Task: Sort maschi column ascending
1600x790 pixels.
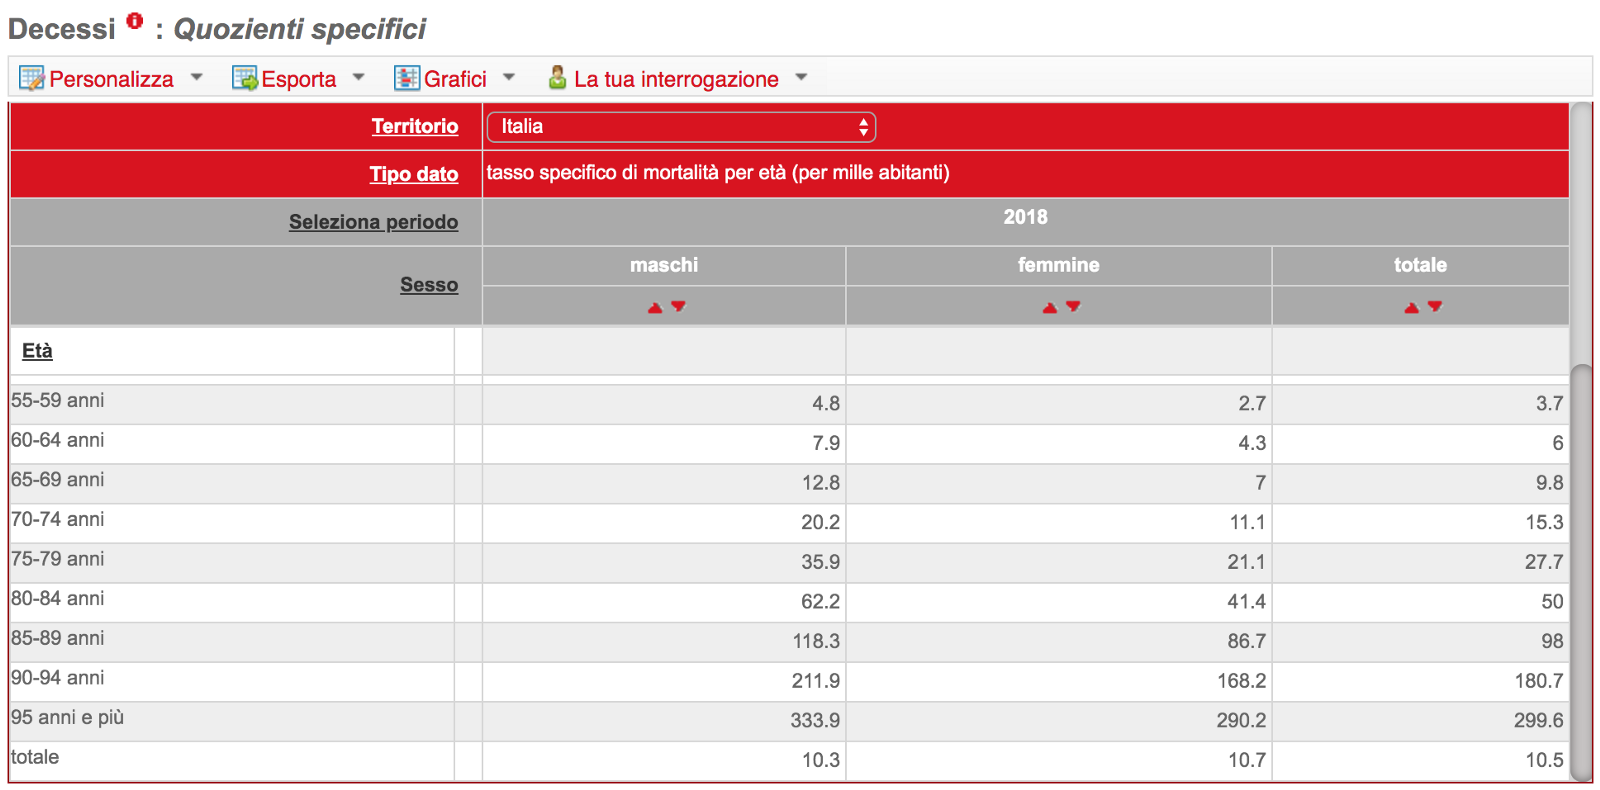Action: [655, 307]
